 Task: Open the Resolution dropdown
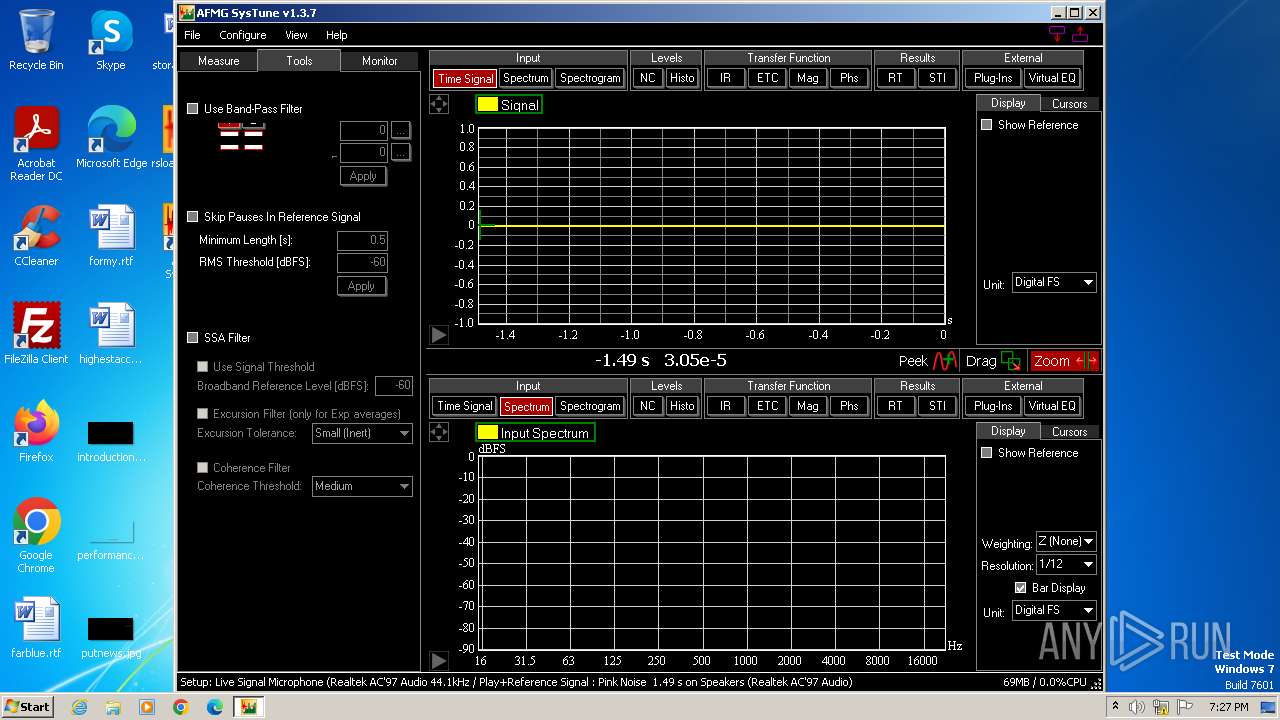pyautogui.click(x=1066, y=565)
